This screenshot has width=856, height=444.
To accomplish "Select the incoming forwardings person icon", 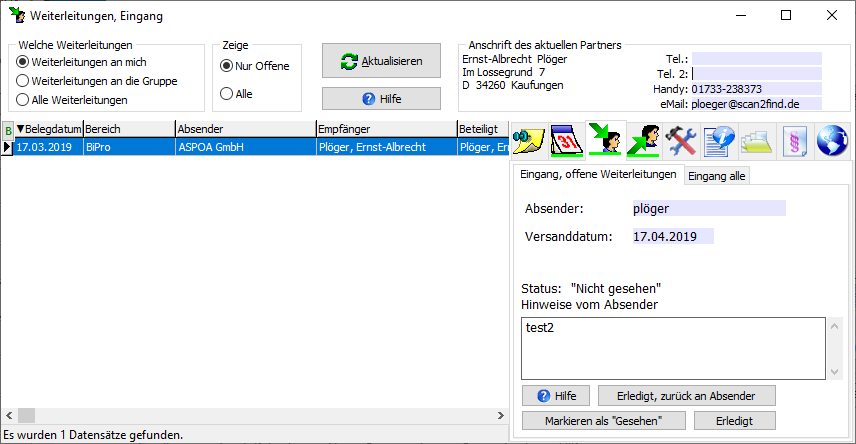I will tap(605, 140).
